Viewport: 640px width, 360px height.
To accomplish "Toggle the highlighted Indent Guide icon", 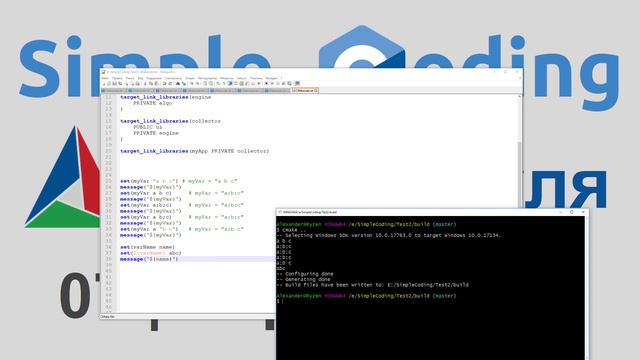I will (230, 83).
